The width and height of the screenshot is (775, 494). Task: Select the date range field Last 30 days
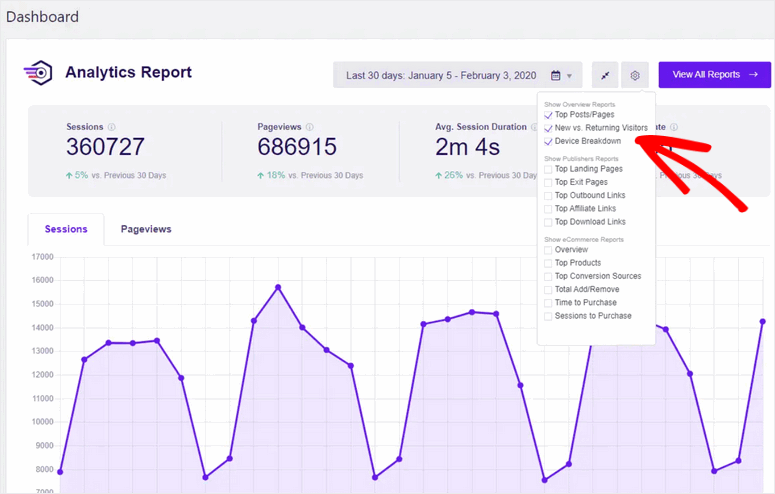[x=458, y=75]
